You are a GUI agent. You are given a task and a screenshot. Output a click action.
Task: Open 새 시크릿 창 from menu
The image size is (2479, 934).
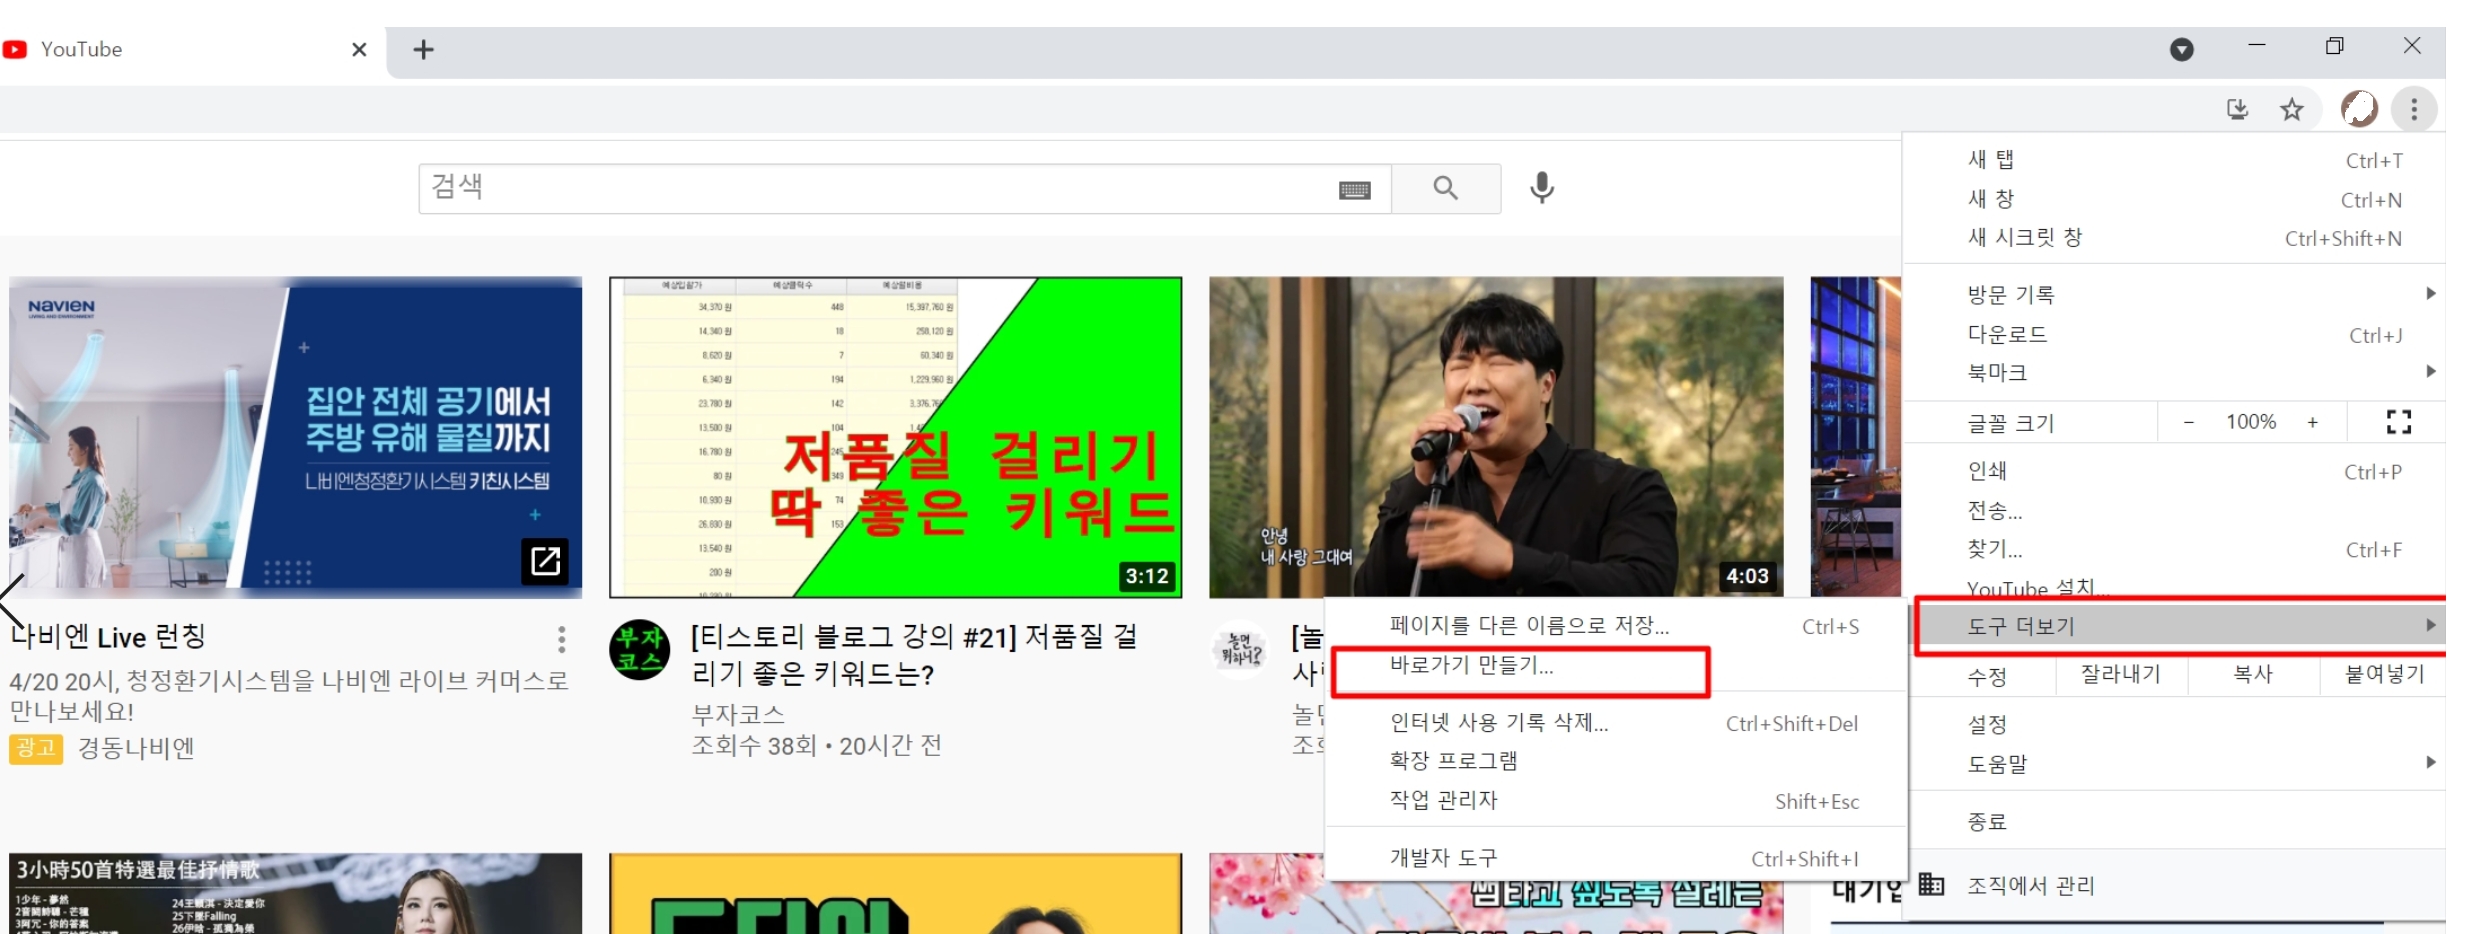(2174, 238)
